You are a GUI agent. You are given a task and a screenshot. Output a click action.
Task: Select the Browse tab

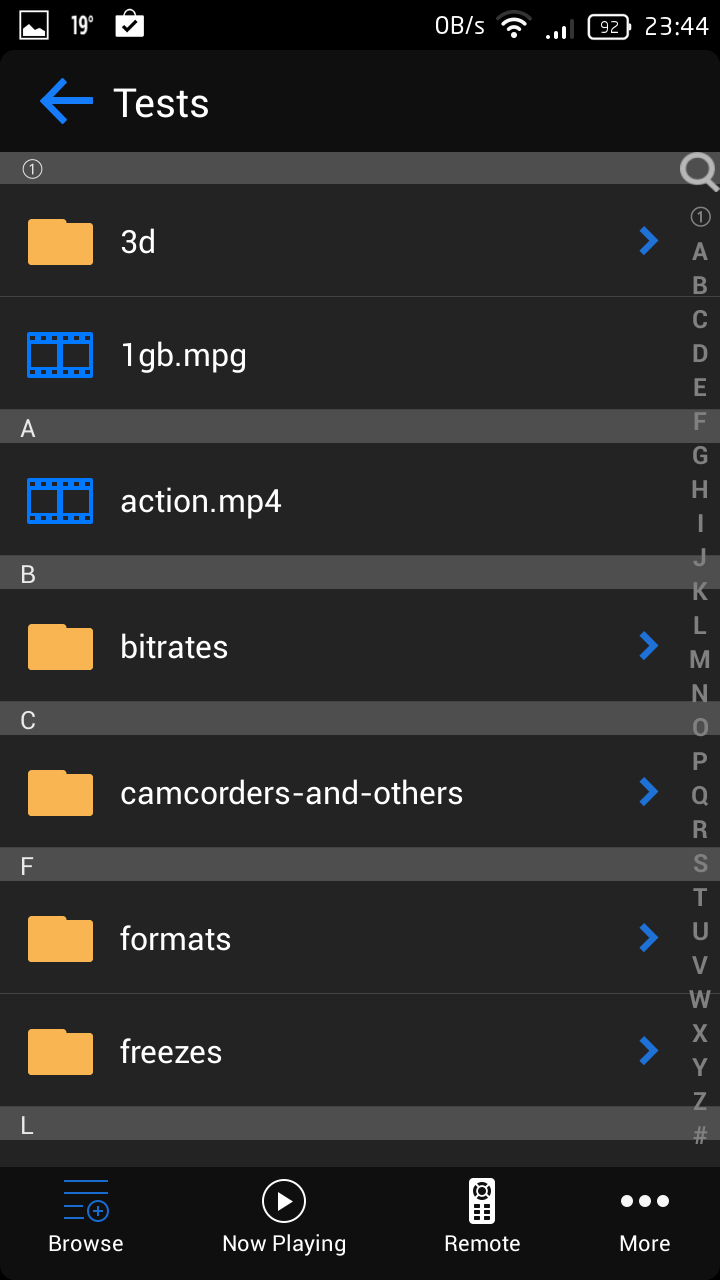86,1216
